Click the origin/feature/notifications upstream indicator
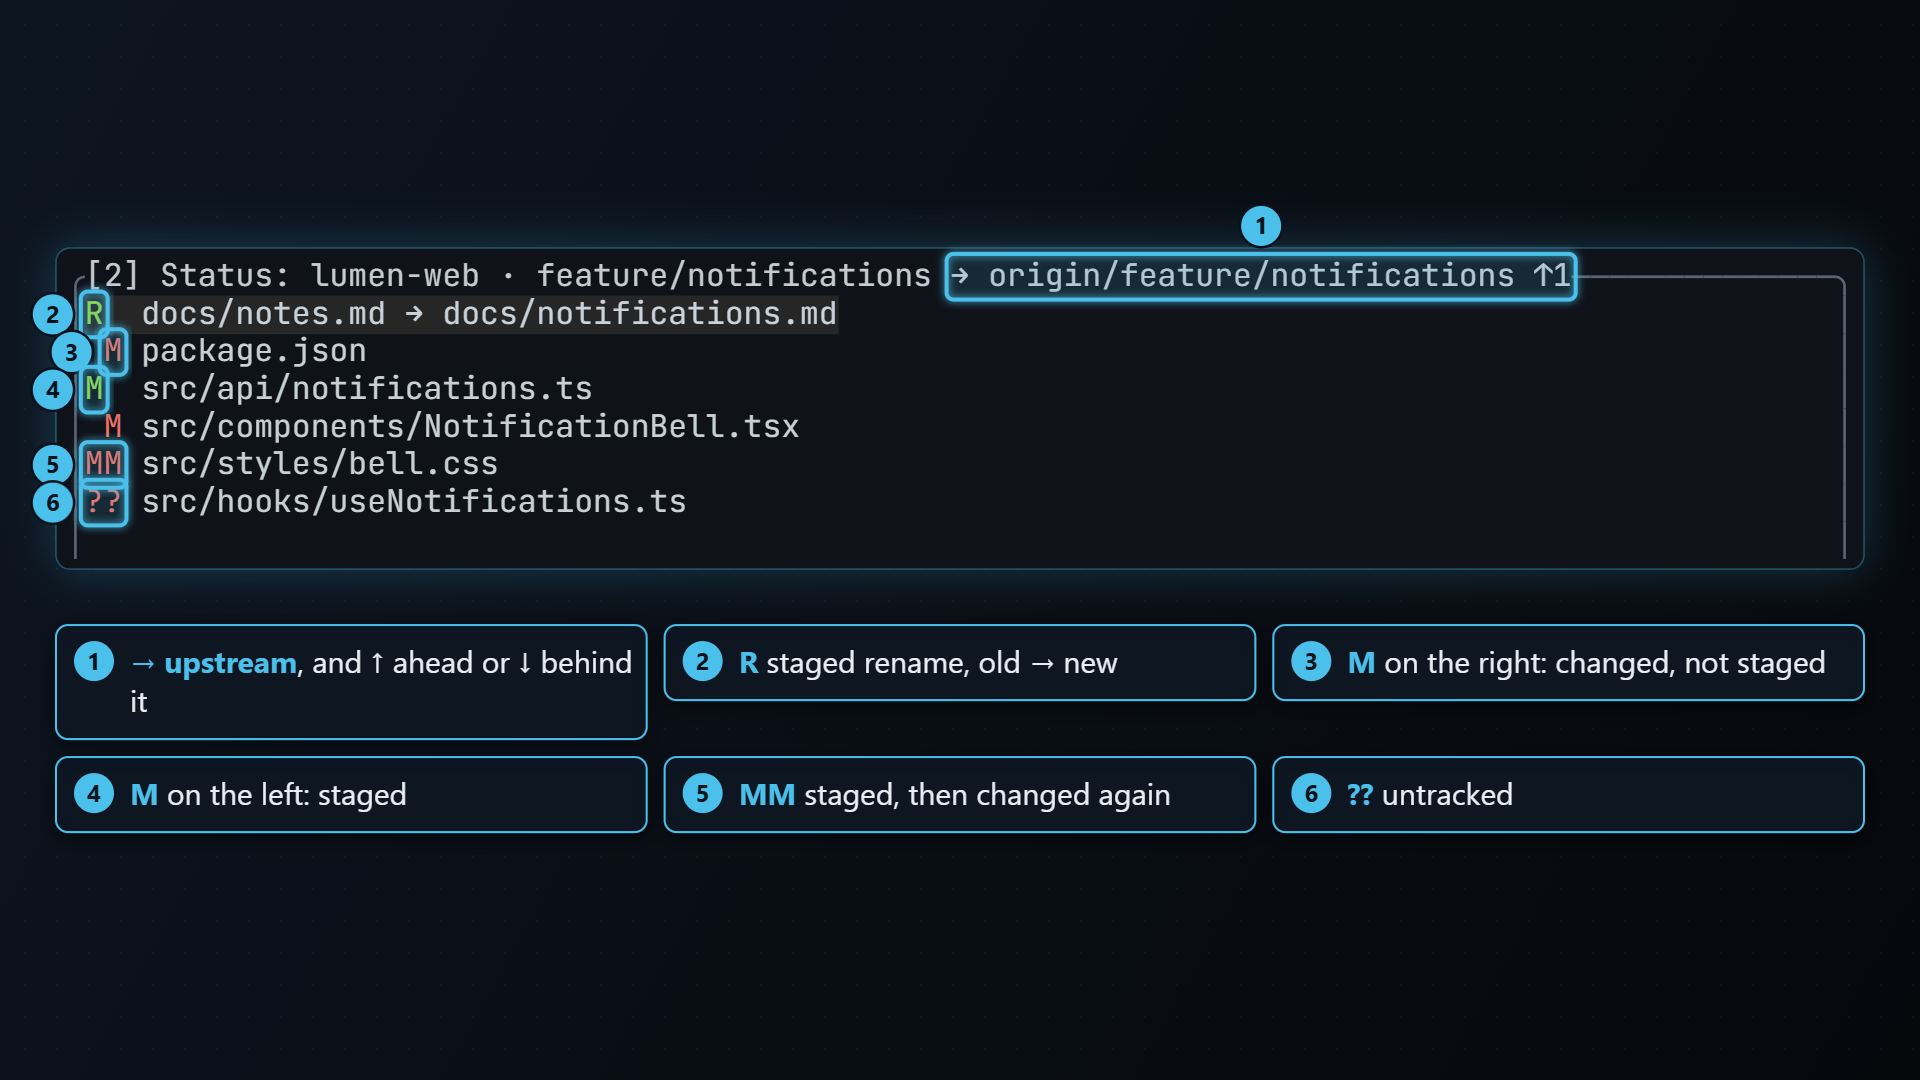 (1260, 276)
